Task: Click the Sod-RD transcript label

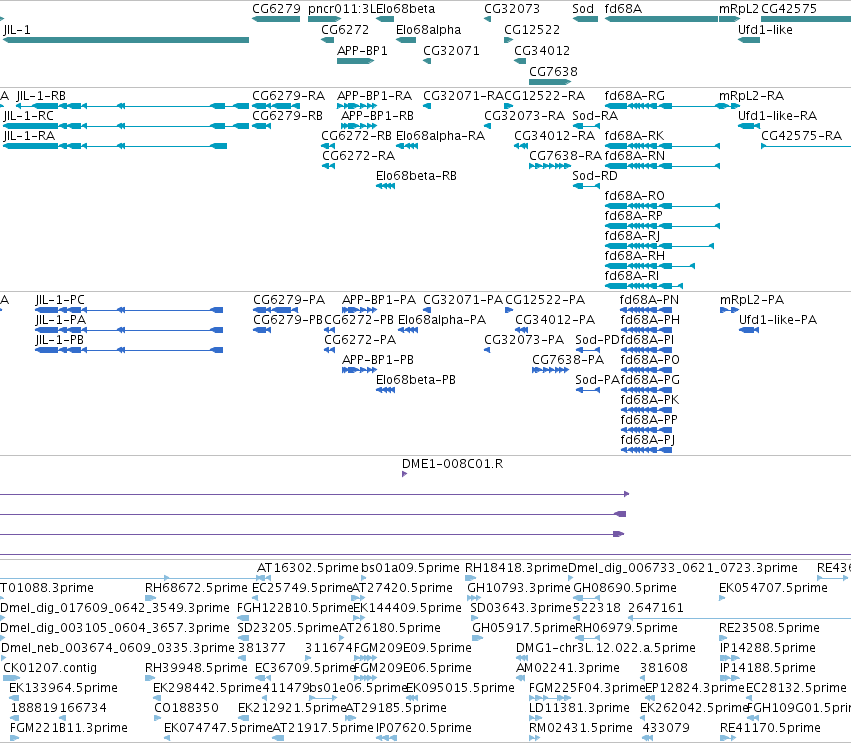Action: click(595, 176)
